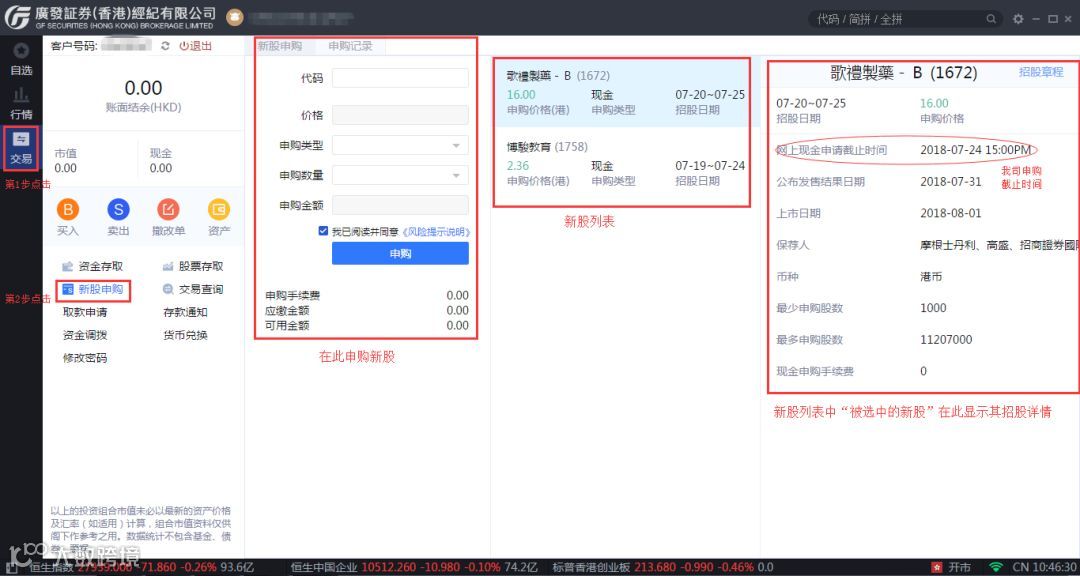
Task: Open 货币兑换 currency exchange
Action: [x=185, y=336]
